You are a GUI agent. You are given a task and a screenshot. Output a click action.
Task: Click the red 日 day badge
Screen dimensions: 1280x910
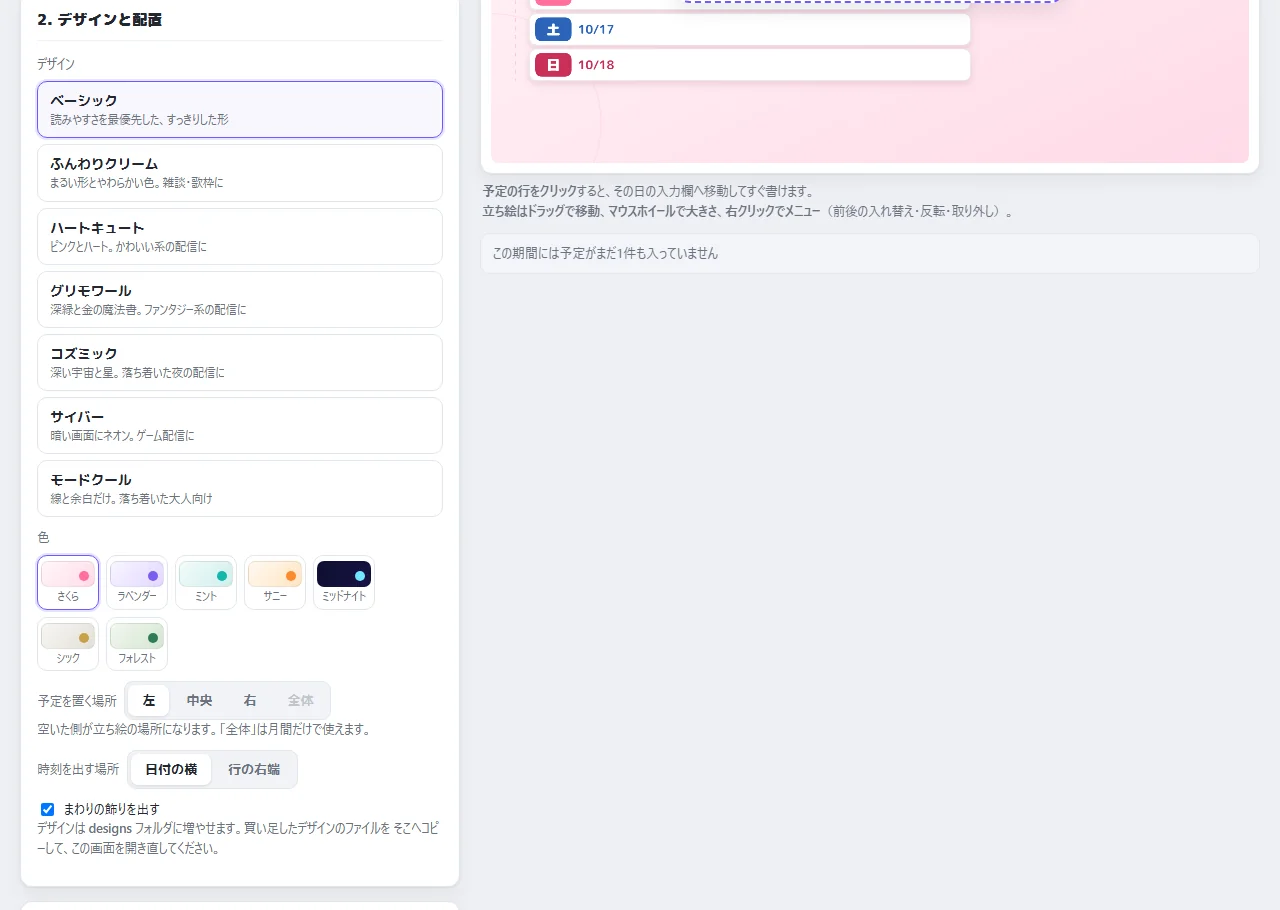pyautogui.click(x=553, y=65)
